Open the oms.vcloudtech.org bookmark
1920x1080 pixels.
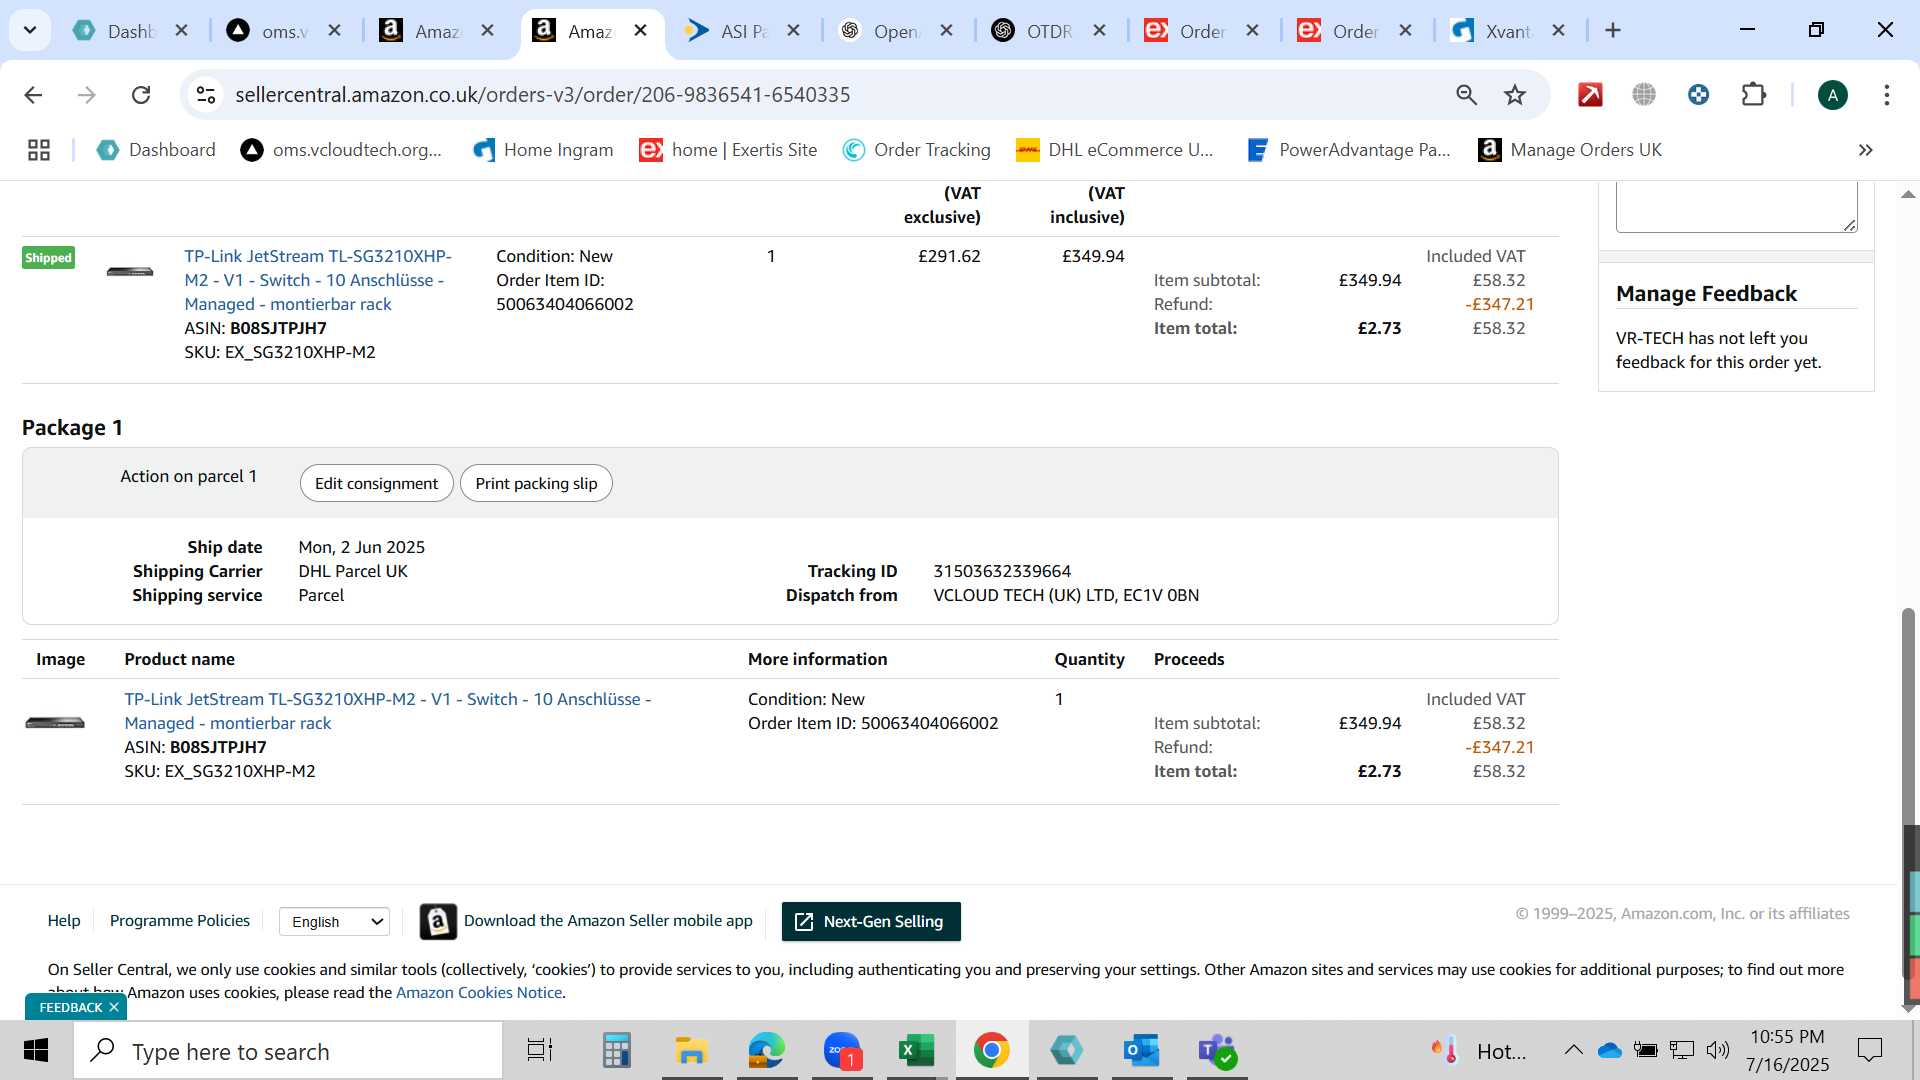[341, 150]
